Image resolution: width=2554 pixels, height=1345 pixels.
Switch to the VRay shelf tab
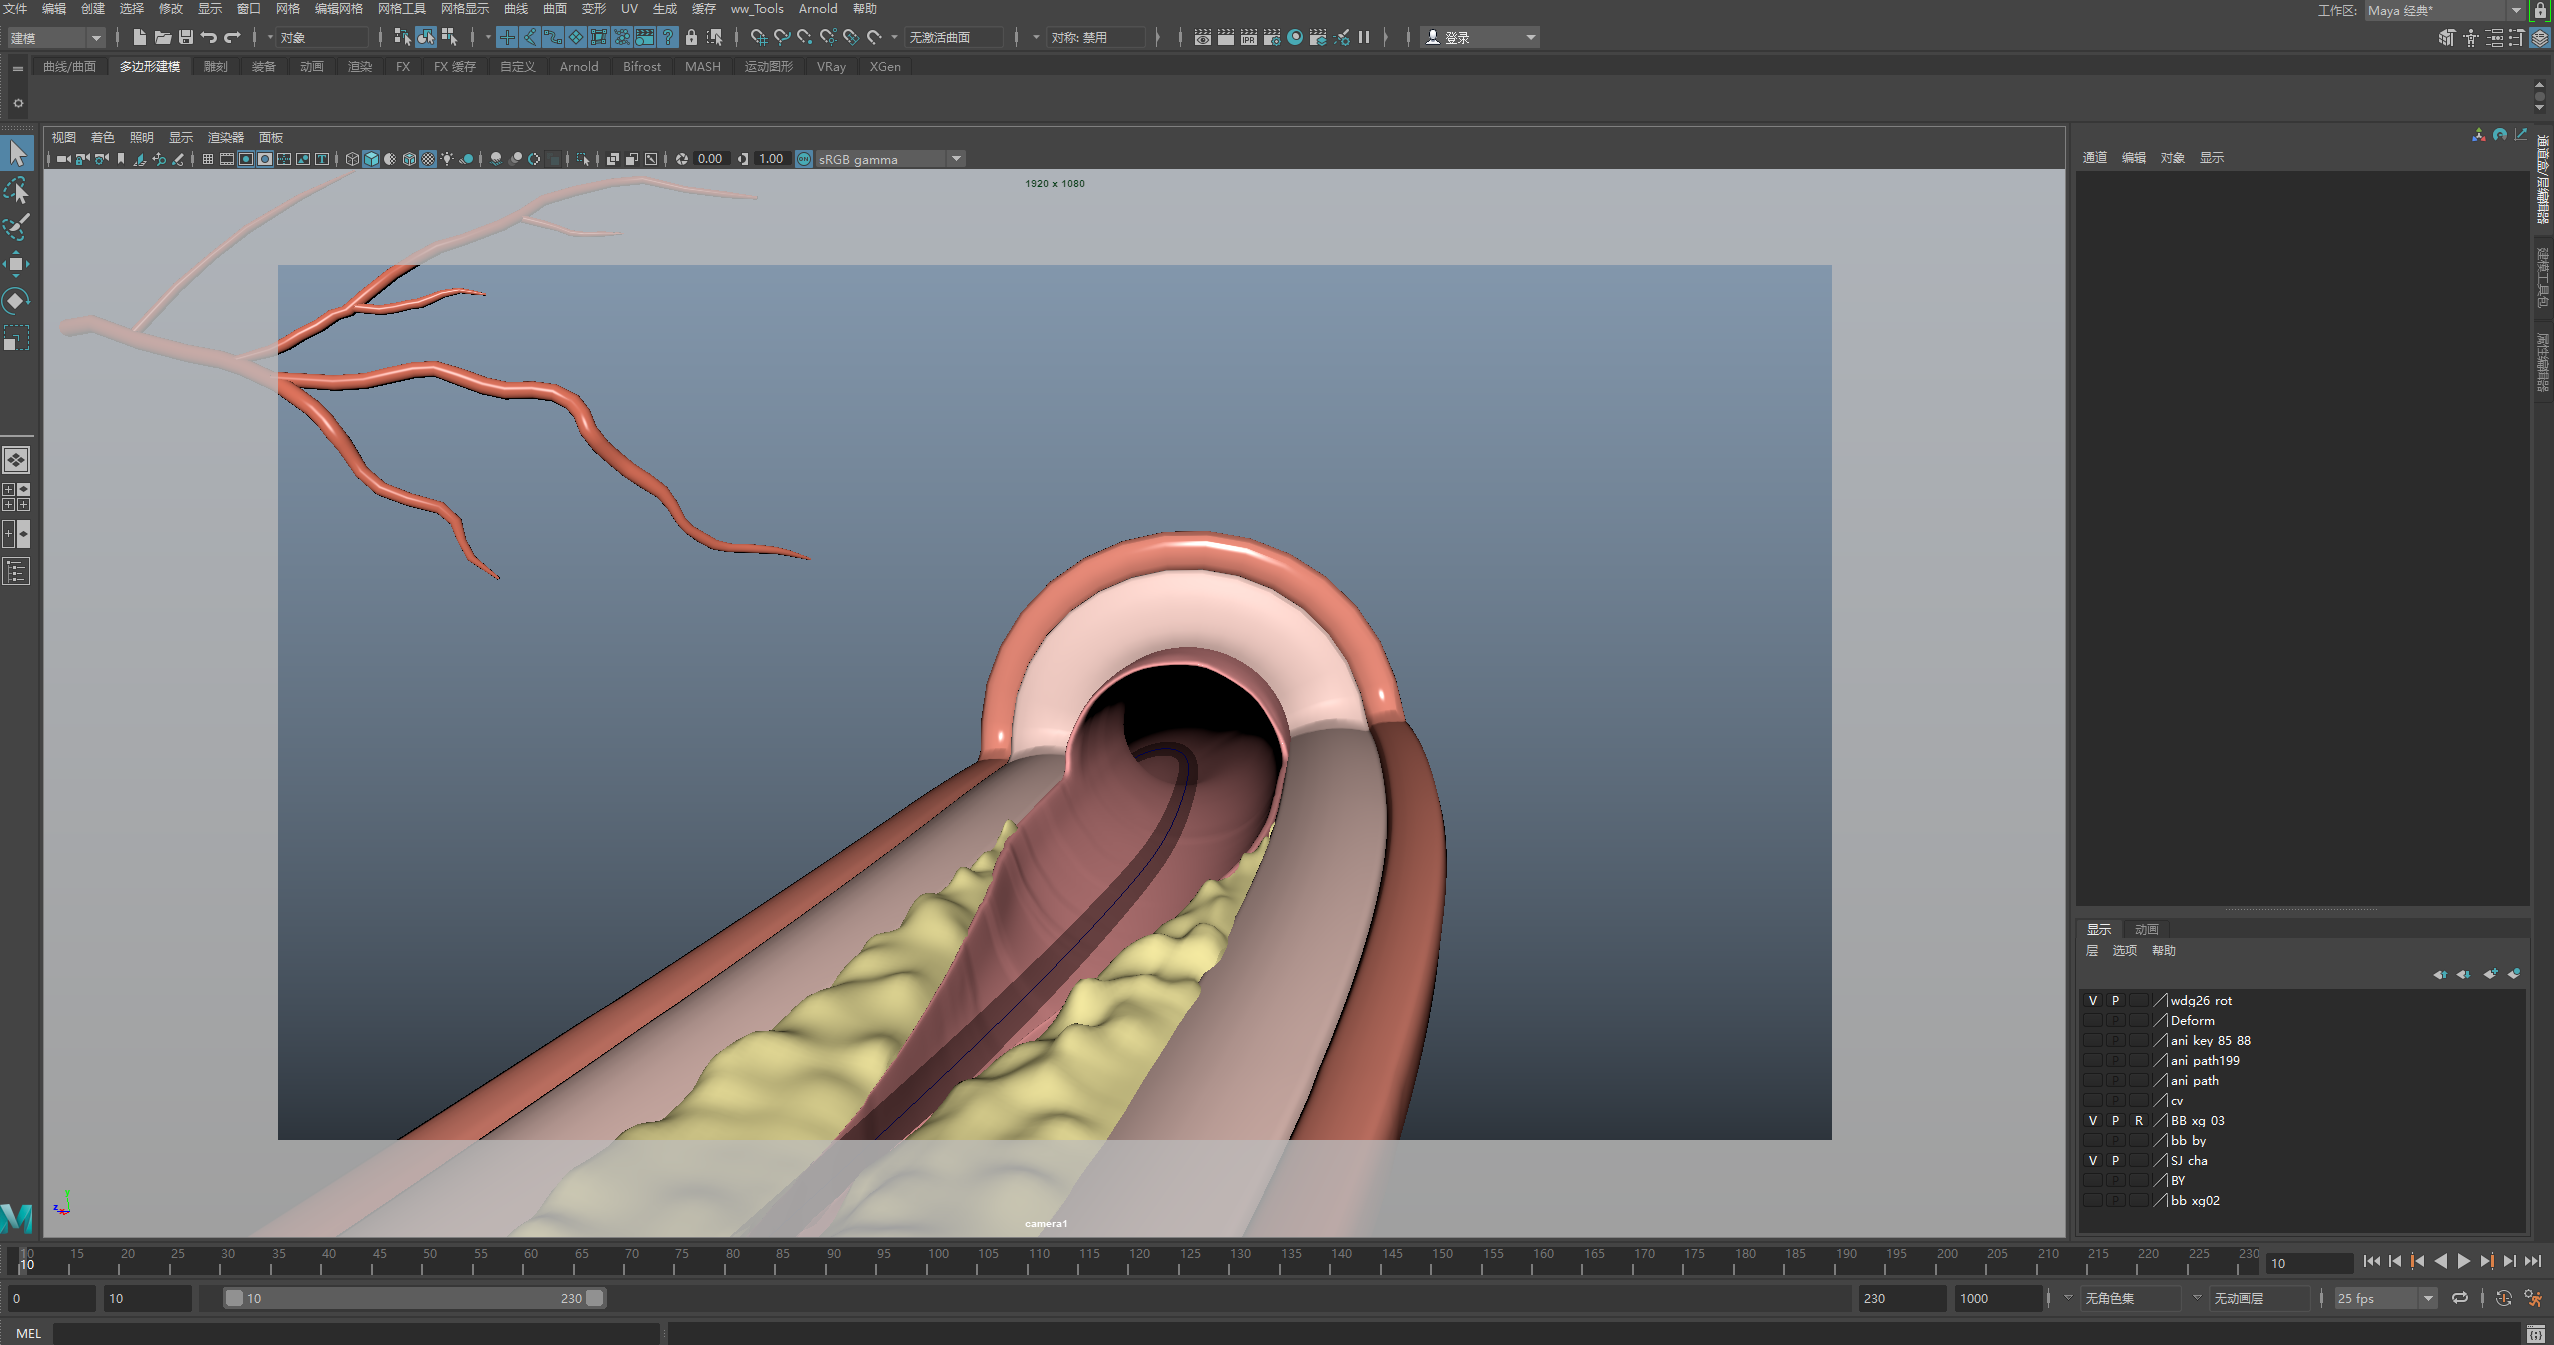pos(830,66)
